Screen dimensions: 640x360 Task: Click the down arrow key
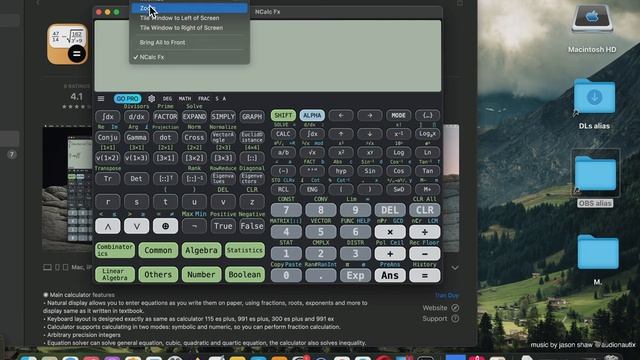click(x=370, y=134)
